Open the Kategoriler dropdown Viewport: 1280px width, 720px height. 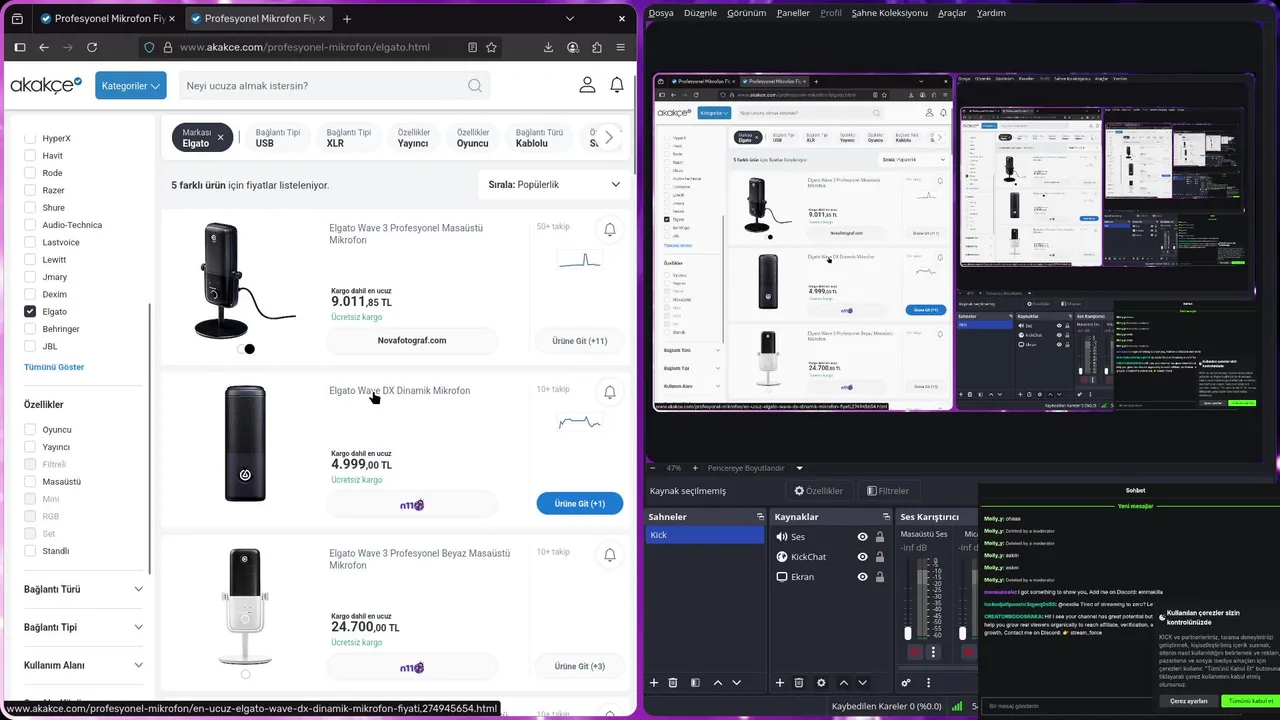pos(131,86)
